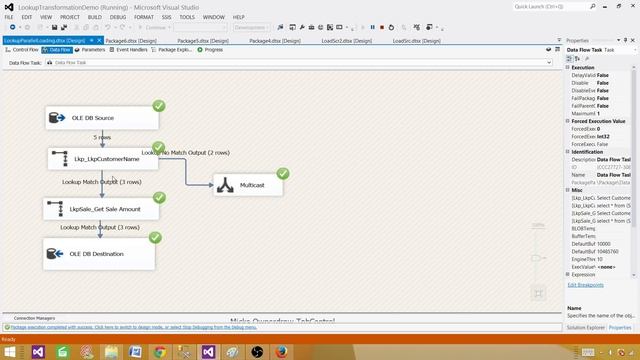Click the green success checkmark on Multicast

[x=283, y=173]
